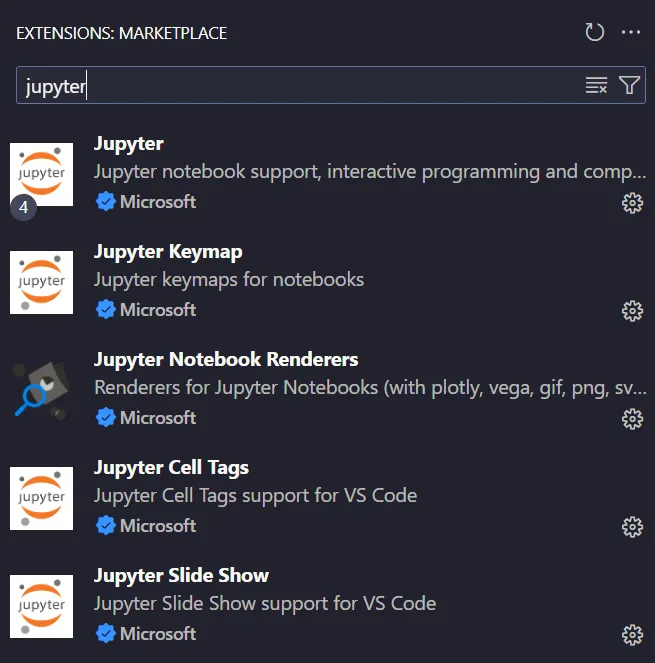
Task: Open the Jupyter extension logo thumbnail
Action: pos(41,174)
